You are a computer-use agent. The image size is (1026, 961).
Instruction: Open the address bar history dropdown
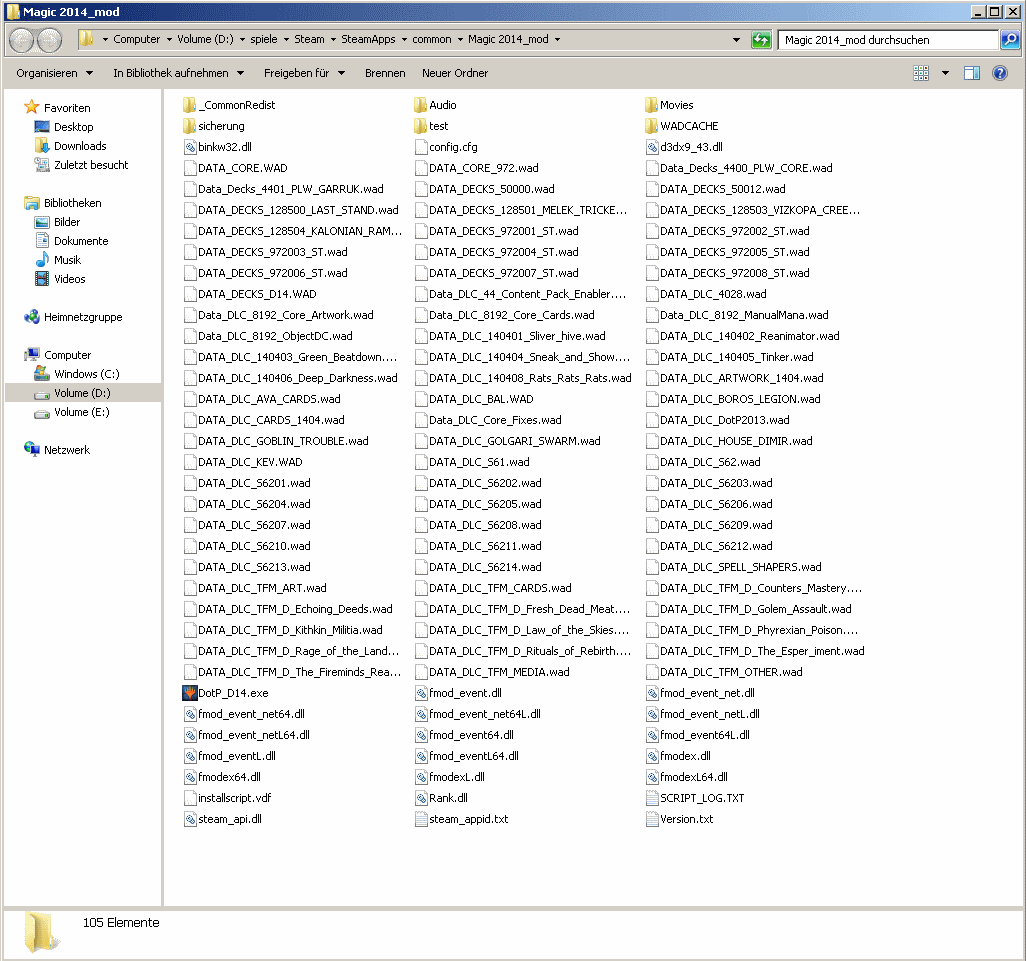coord(736,40)
